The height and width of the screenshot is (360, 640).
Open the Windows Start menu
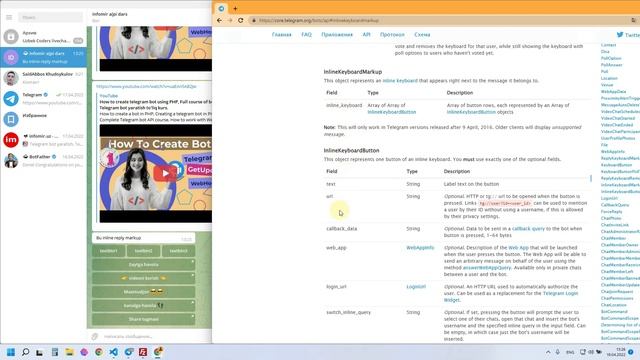coord(11,352)
